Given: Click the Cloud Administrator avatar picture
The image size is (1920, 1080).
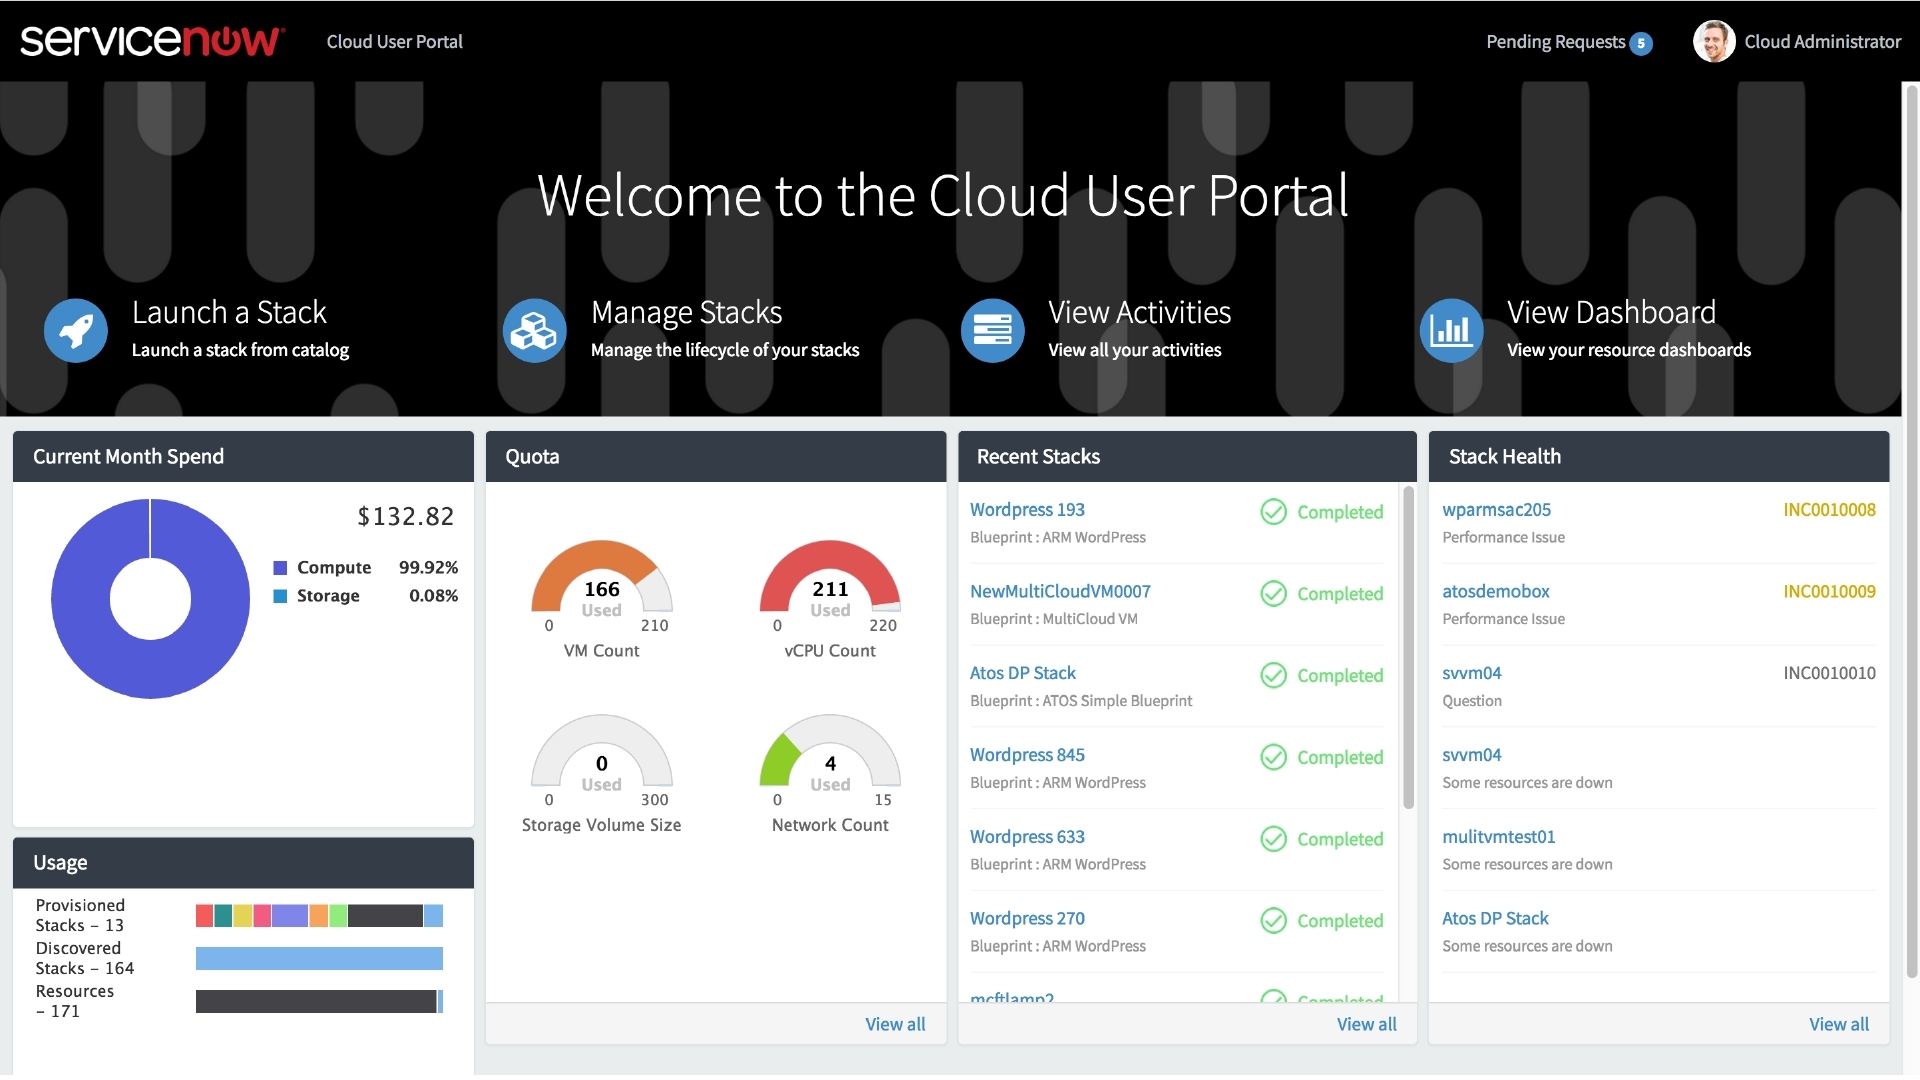Looking at the screenshot, I should [1713, 42].
